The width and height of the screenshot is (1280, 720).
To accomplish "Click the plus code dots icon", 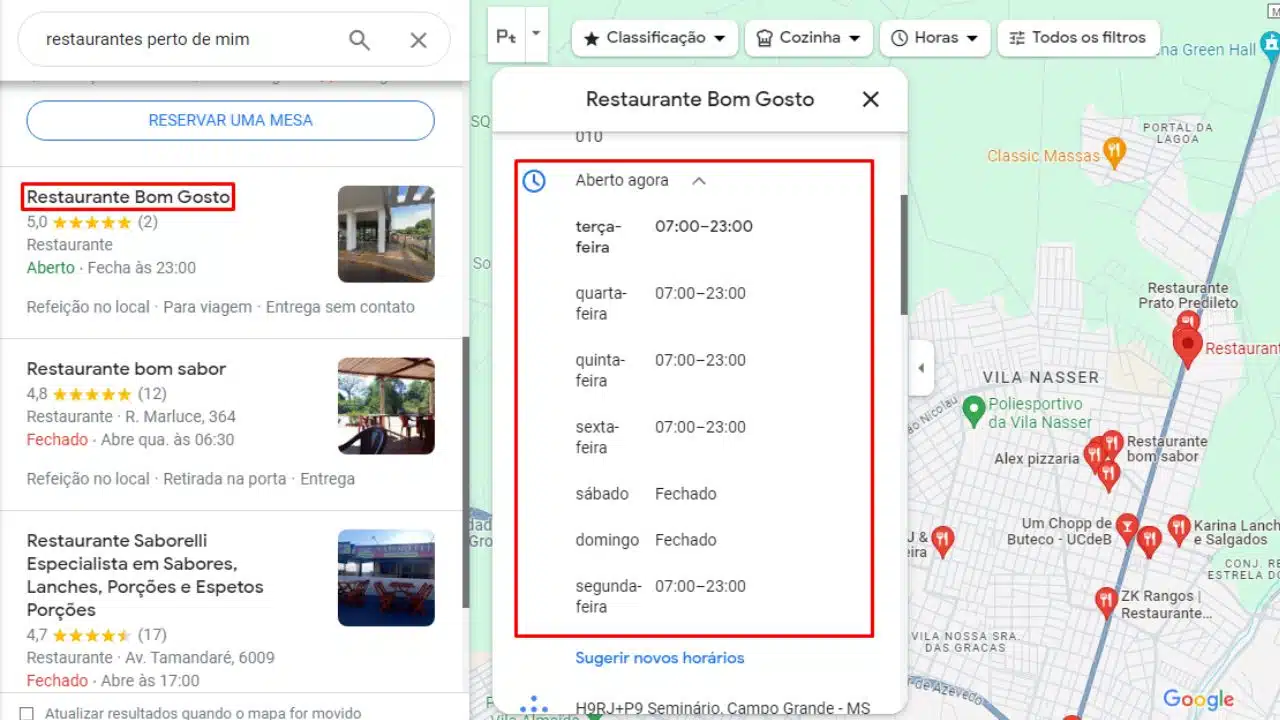I will coord(535,706).
